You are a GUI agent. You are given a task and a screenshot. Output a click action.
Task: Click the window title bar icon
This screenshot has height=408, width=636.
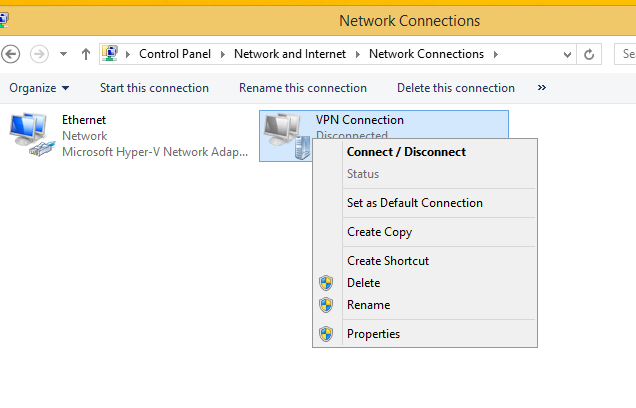coord(4,20)
